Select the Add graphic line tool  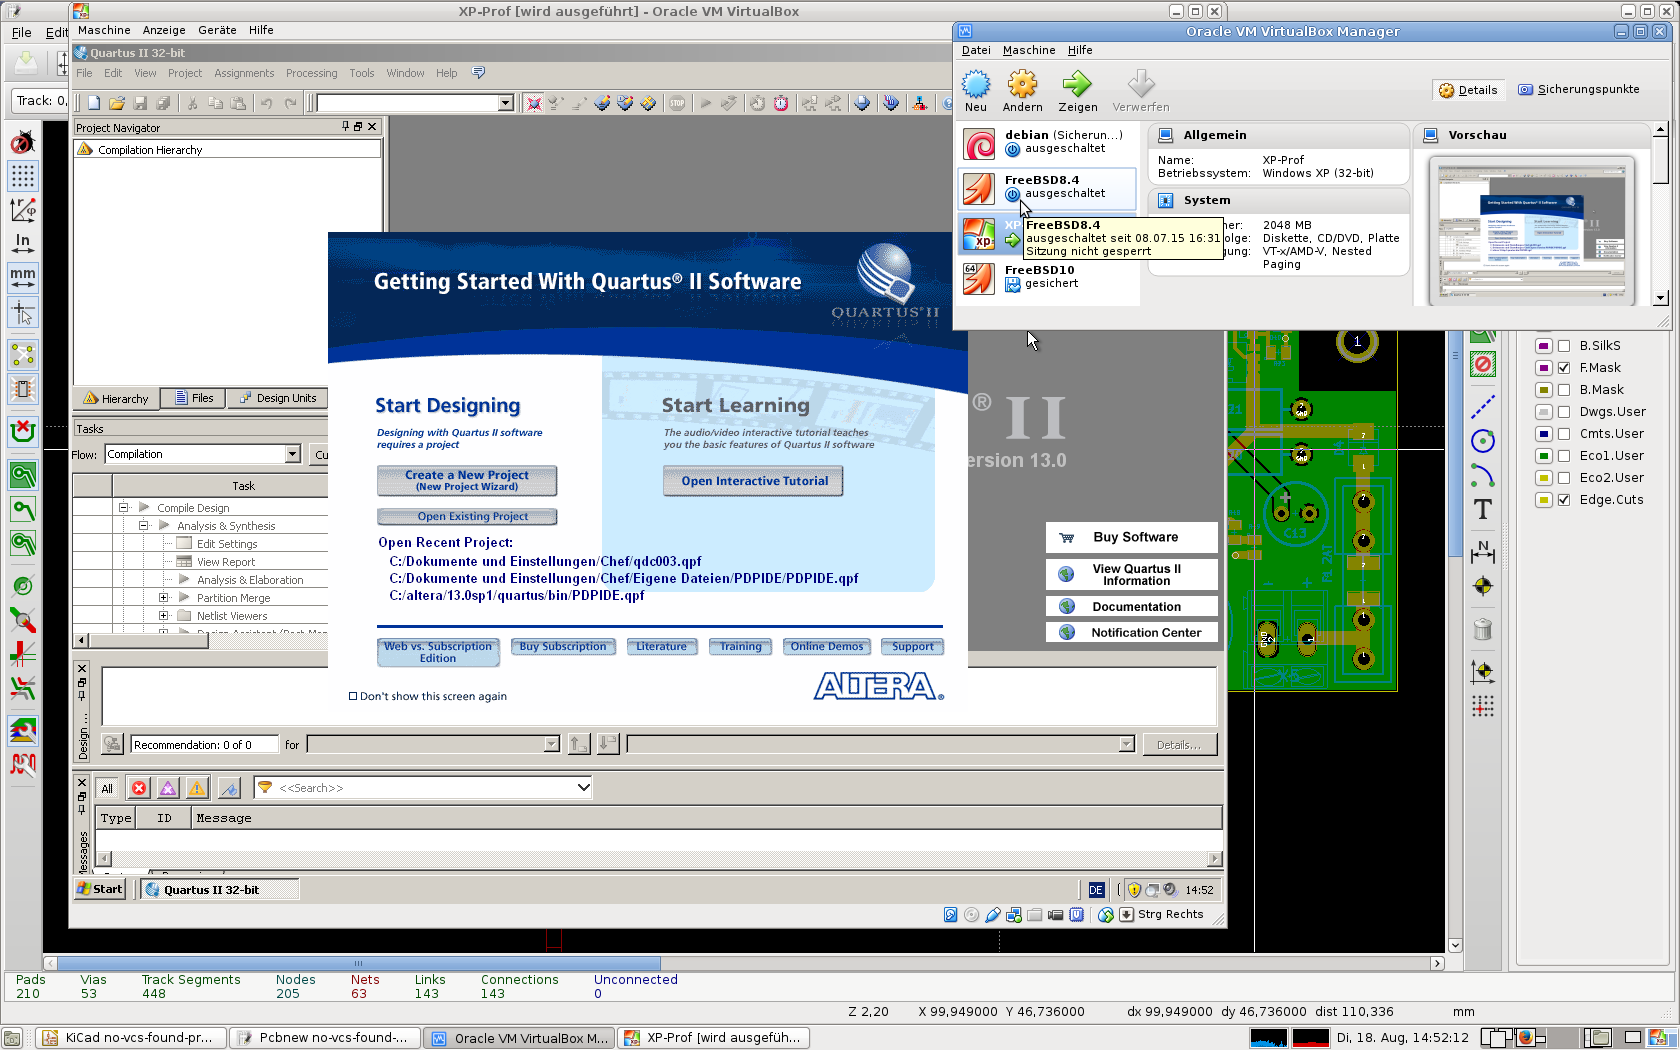pos(1483,407)
